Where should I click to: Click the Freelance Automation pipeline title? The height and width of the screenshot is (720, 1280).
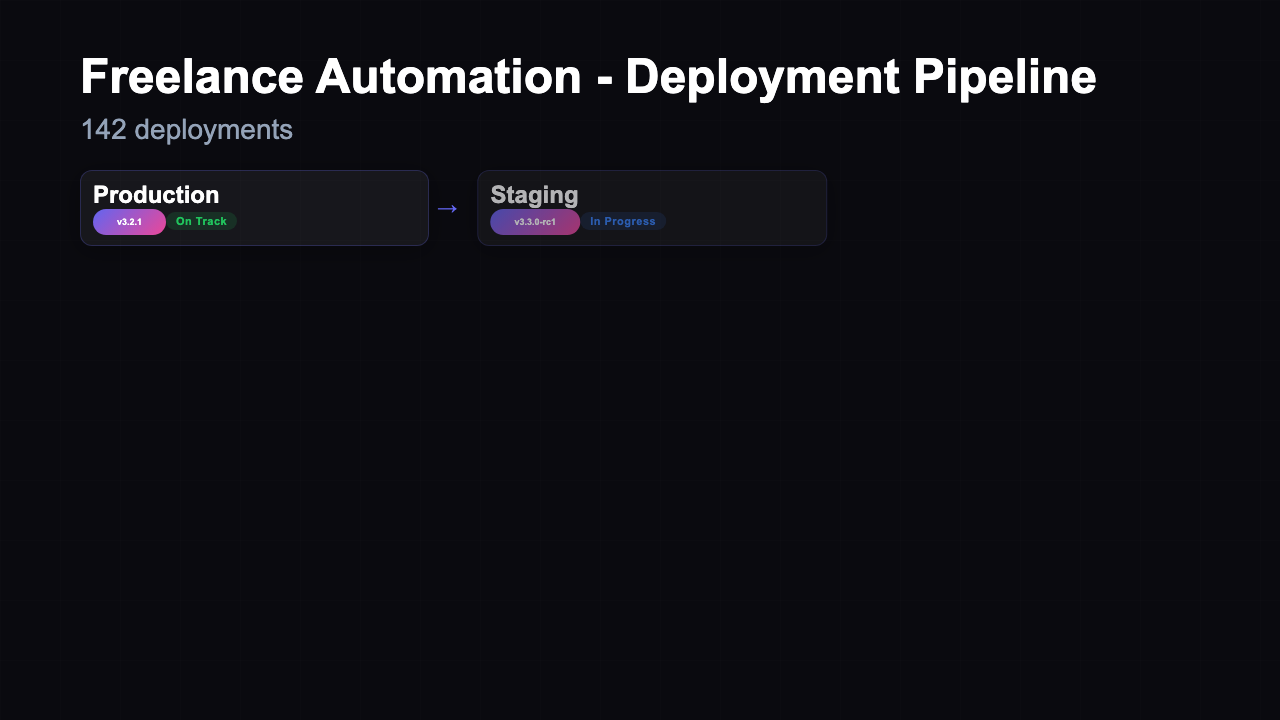pyautogui.click(x=588, y=75)
